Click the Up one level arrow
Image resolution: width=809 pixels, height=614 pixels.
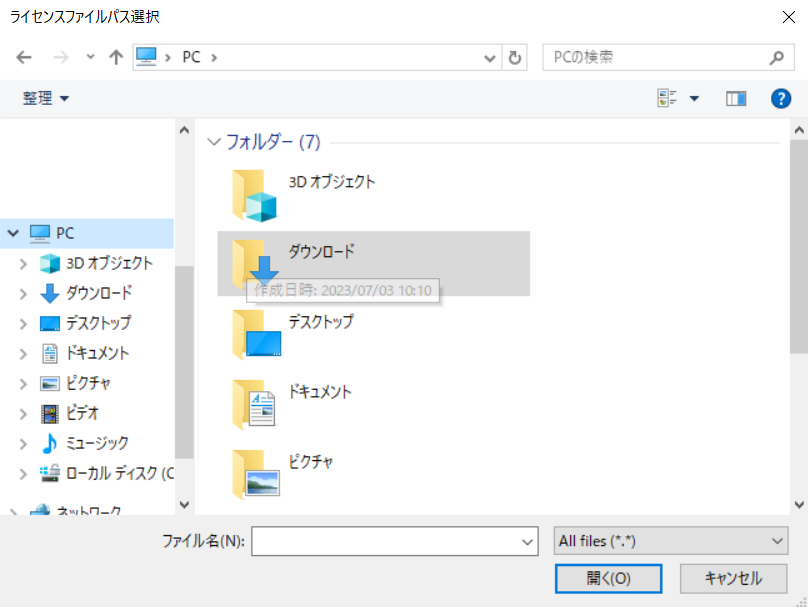(x=116, y=57)
